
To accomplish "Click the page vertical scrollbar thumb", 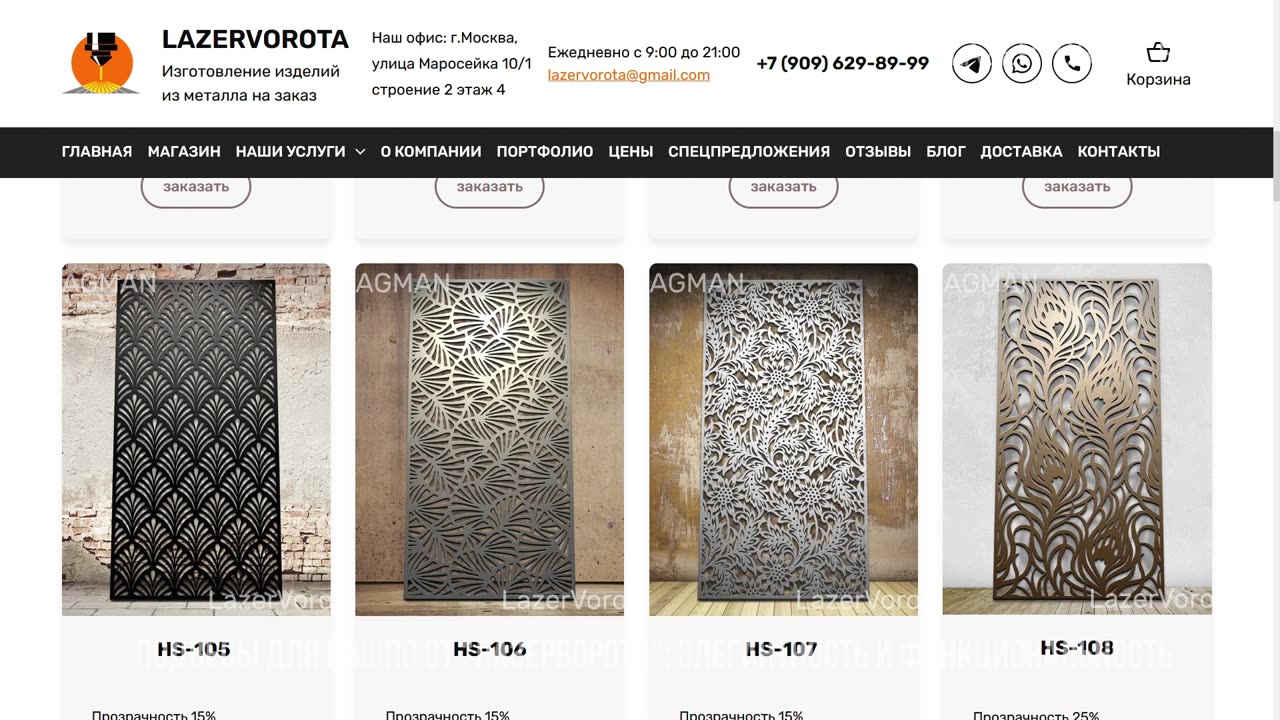I will (x=1275, y=165).
